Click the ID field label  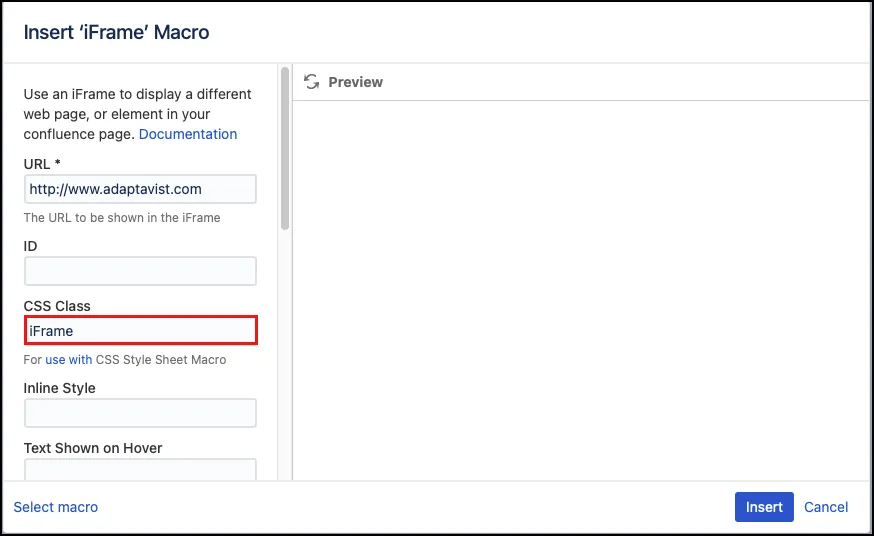pyautogui.click(x=30, y=246)
